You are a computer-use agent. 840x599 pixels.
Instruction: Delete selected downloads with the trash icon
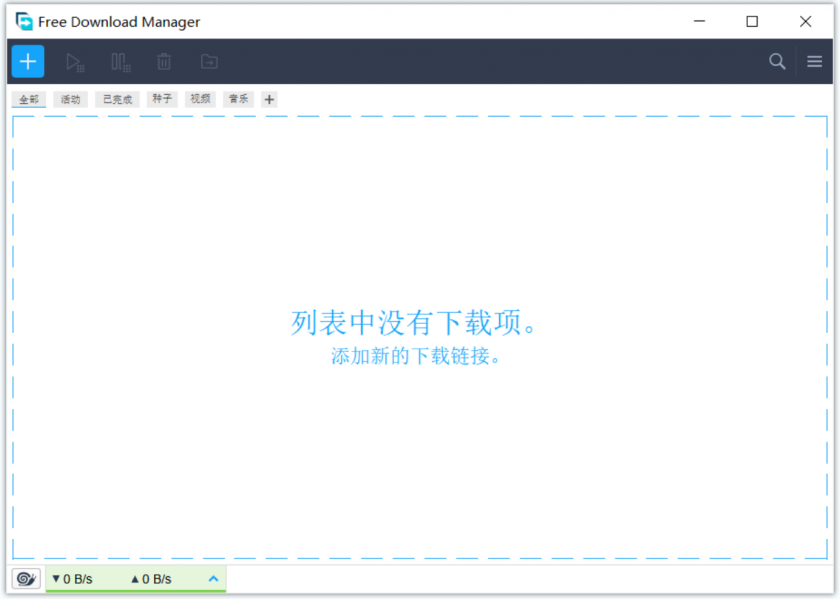[x=164, y=61]
